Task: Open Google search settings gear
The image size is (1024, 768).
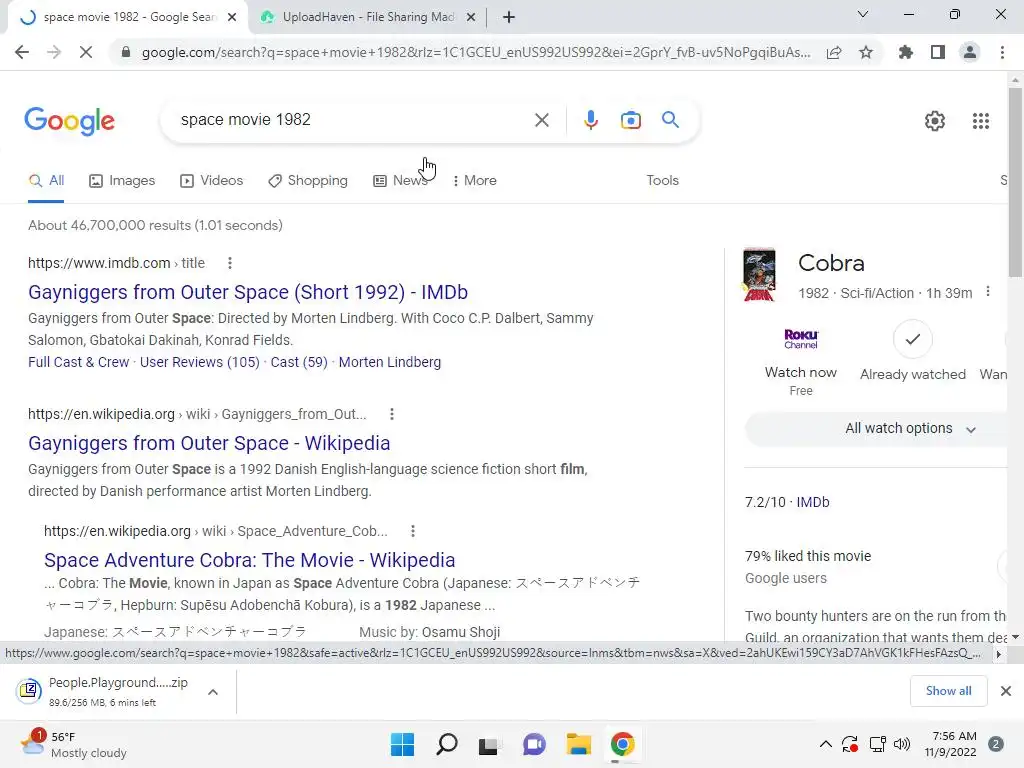Action: 935,121
